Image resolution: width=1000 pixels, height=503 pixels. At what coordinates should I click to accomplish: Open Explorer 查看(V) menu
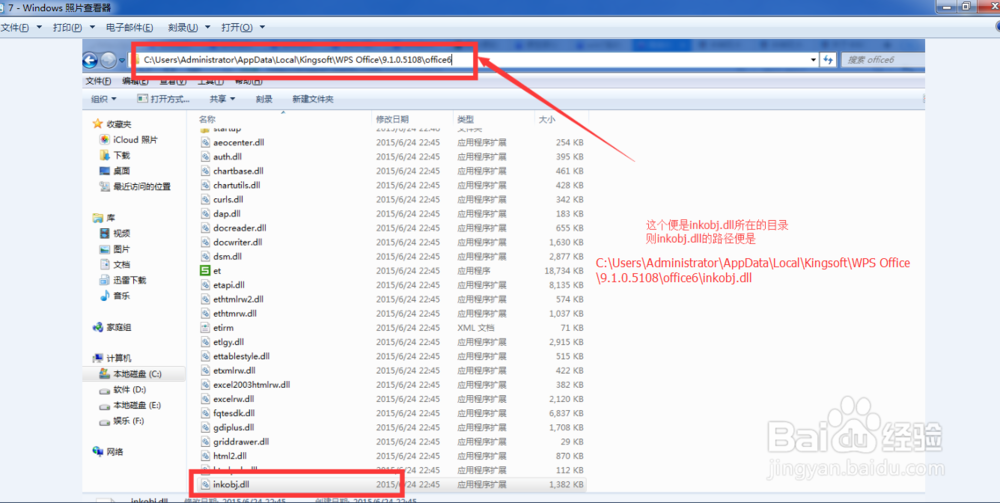pyautogui.click(x=173, y=81)
